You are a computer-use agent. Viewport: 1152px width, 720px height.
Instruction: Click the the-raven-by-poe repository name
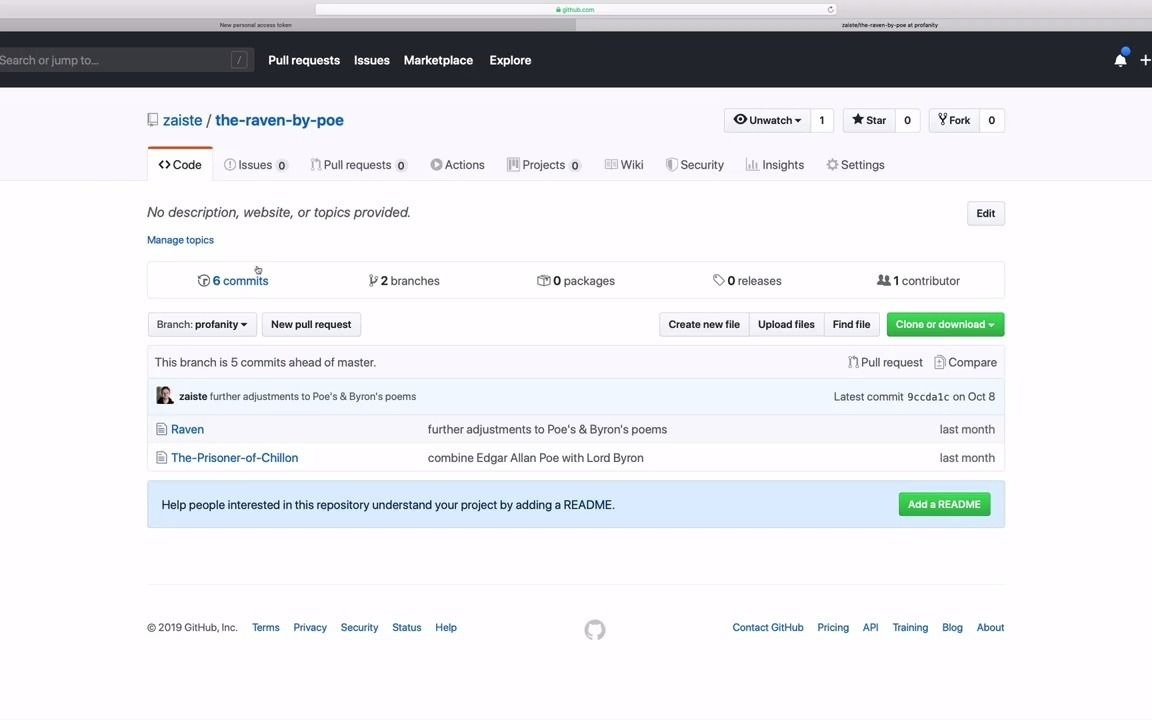tap(279, 120)
